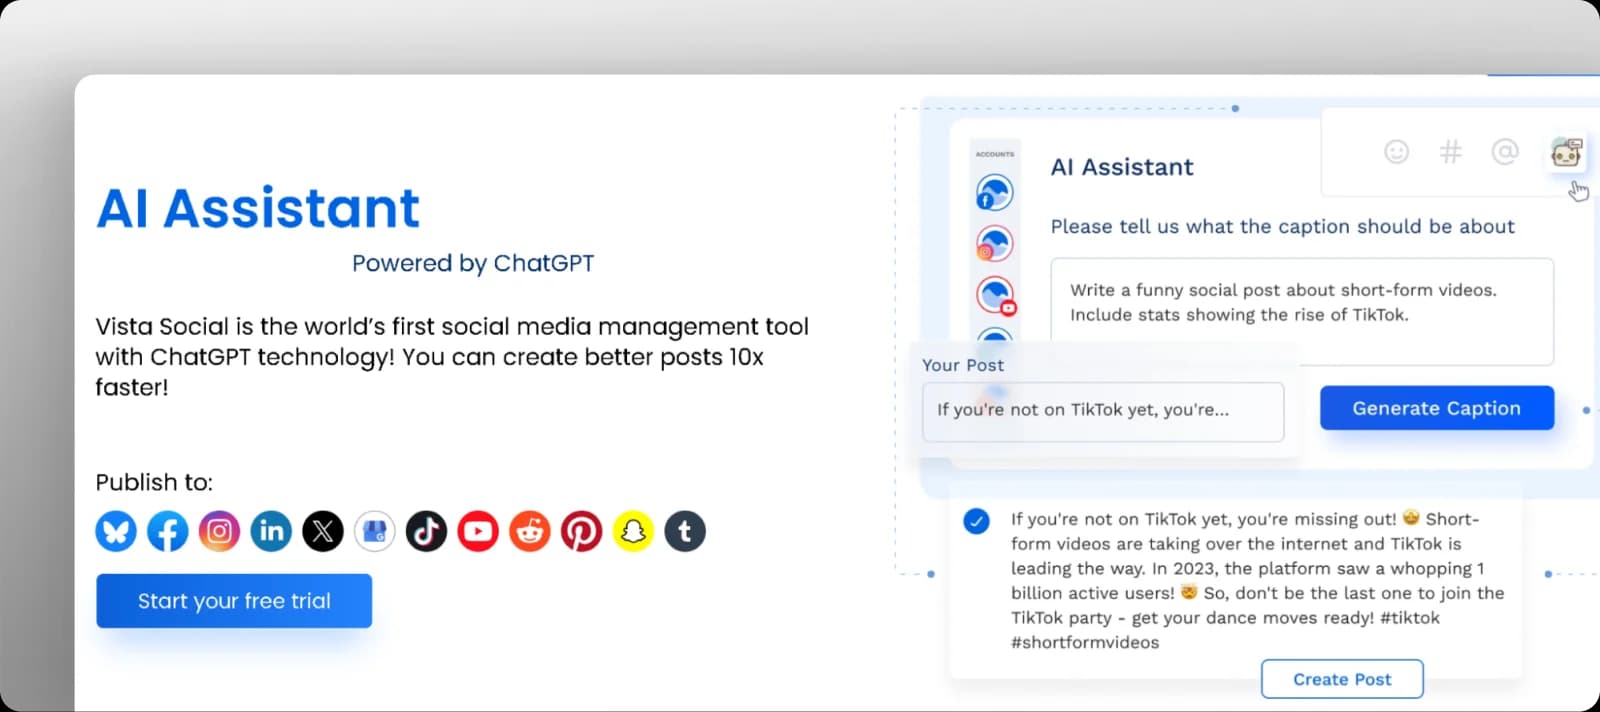Click the Your Post text field
This screenshot has width=1600, height=712.
click(1103, 411)
